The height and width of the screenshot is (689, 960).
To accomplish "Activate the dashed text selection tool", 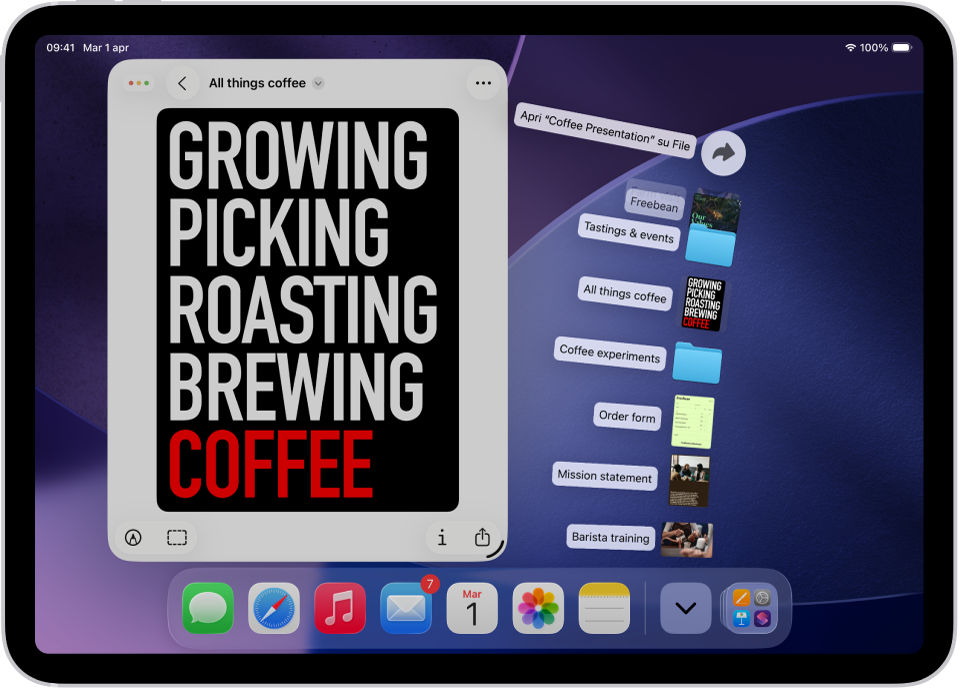I will (176, 538).
